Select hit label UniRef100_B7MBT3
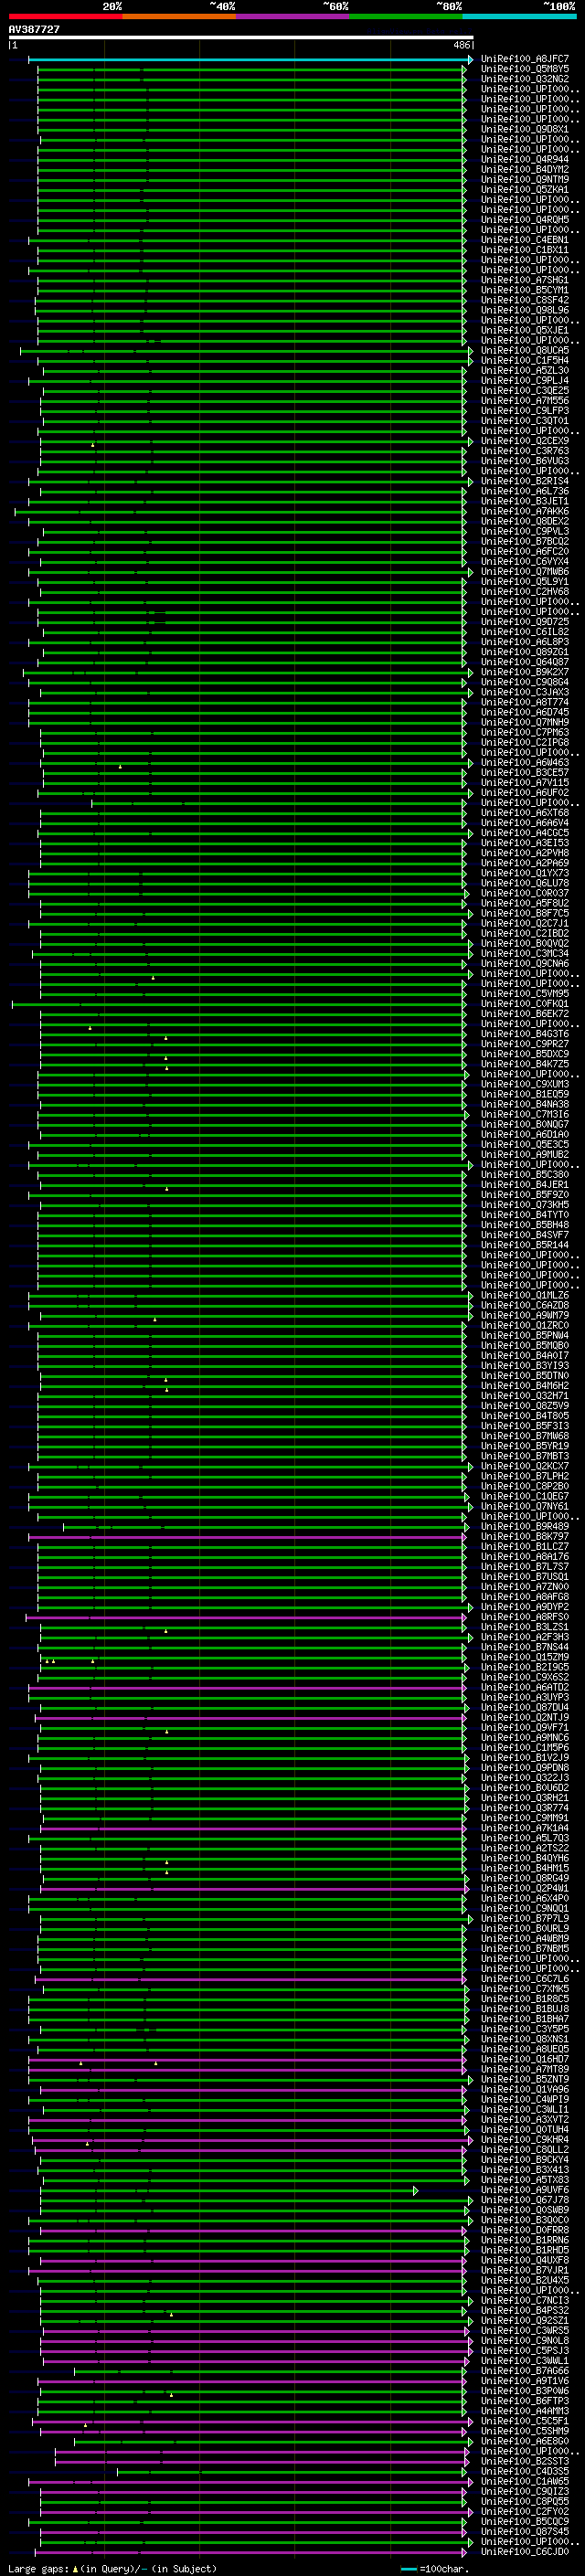 (525, 1456)
